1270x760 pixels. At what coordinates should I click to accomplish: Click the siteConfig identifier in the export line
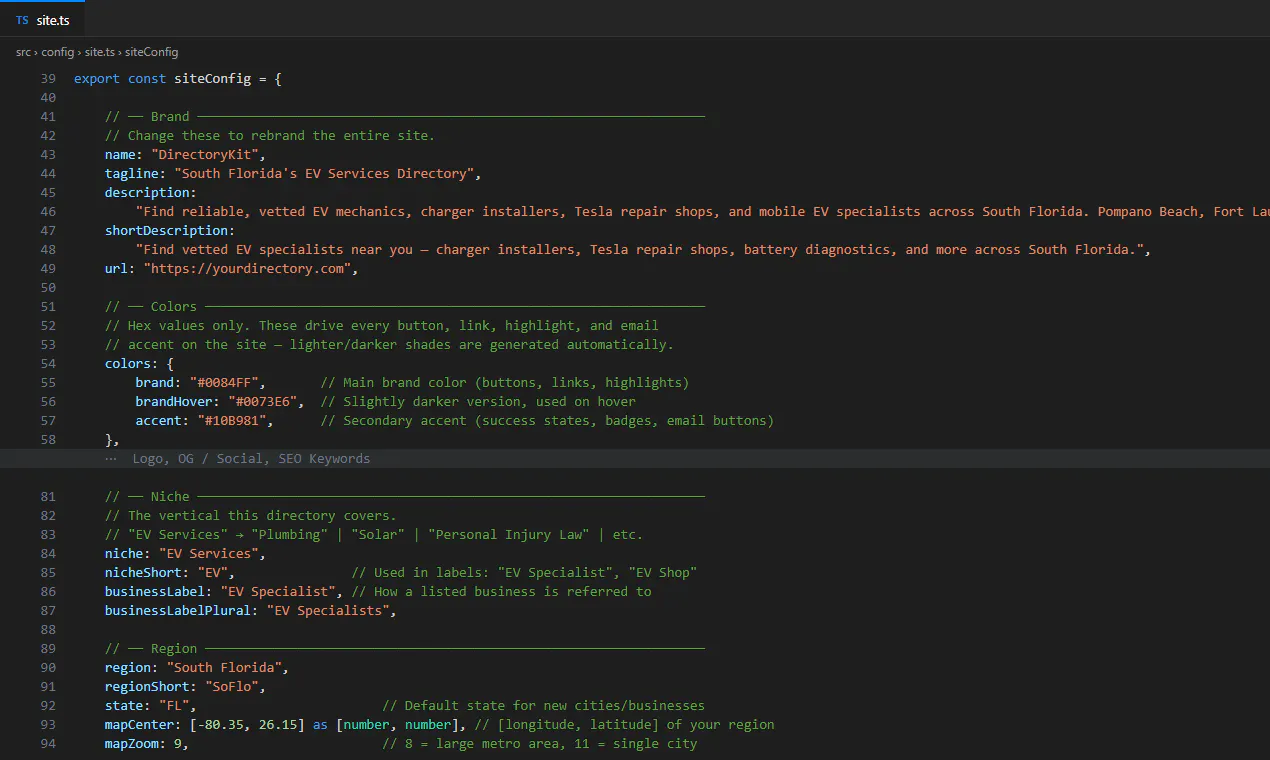pyautogui.click(x=212, y=79)
